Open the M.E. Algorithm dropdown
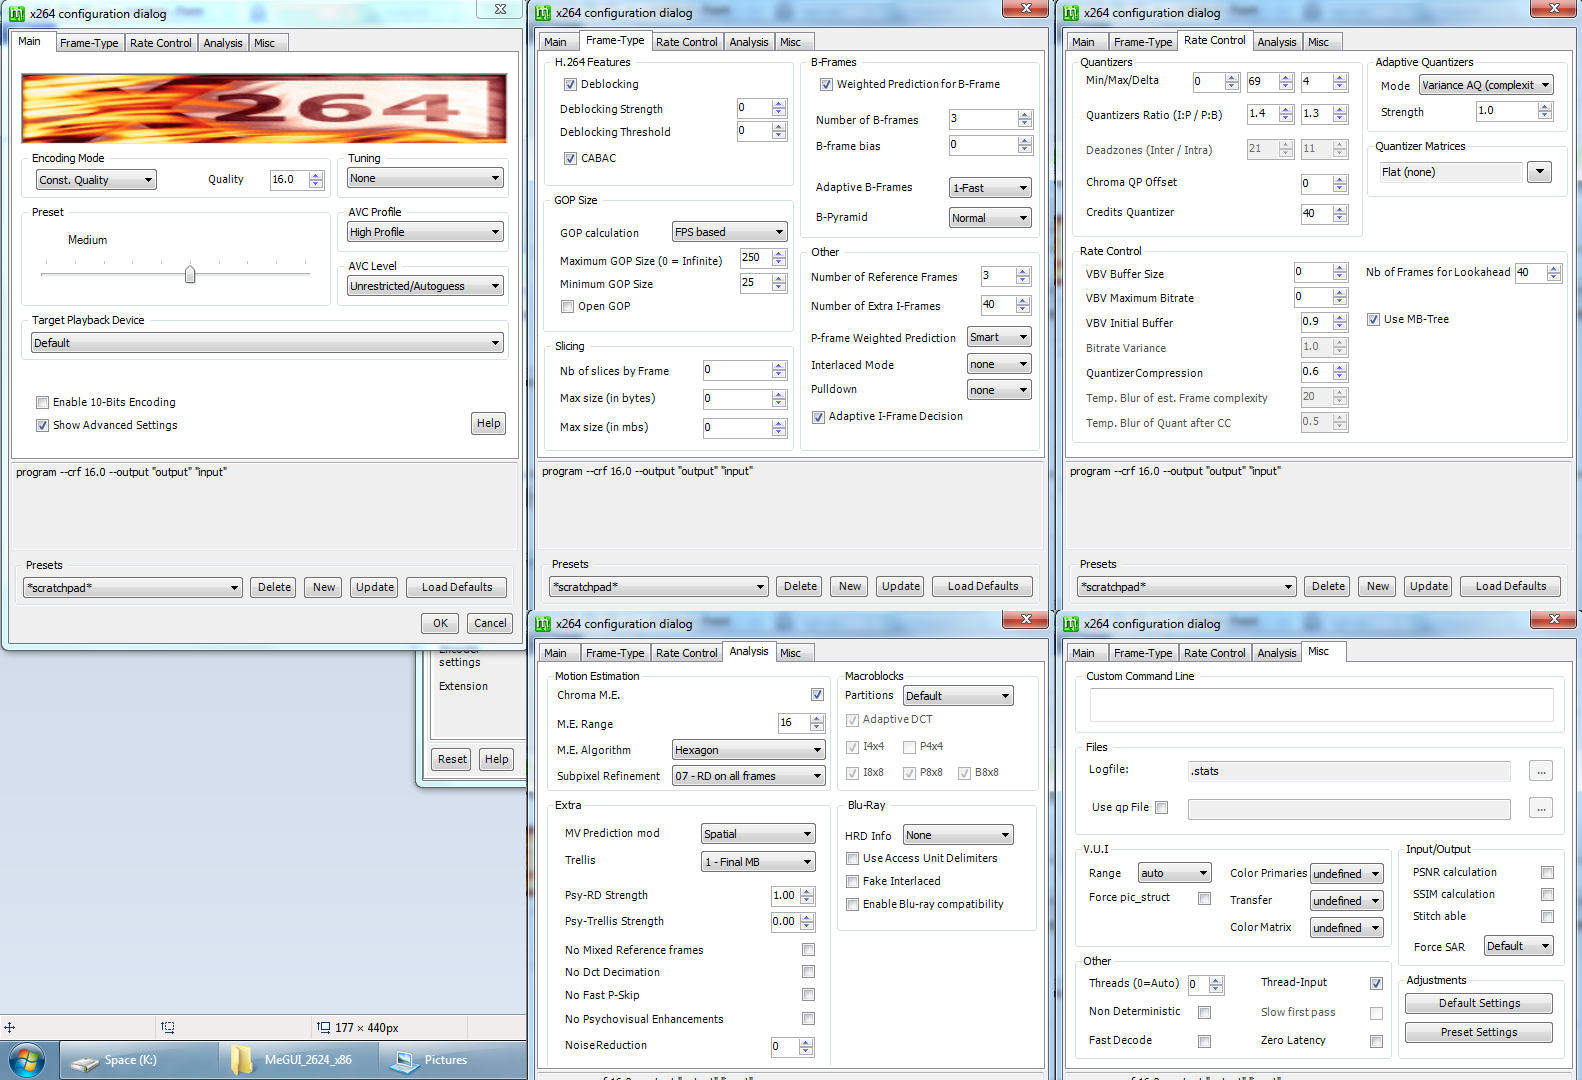Viewport: 1582px width, 1080px height. point(749,750)
